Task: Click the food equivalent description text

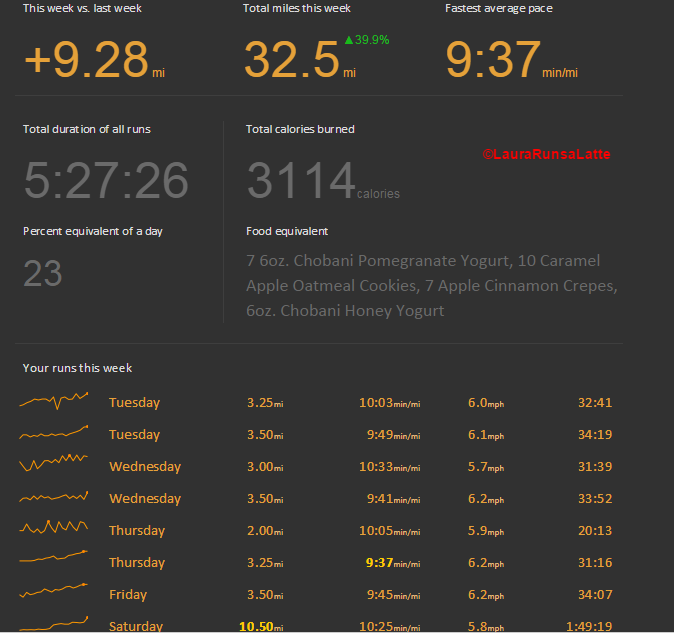Action: [432, 286]
